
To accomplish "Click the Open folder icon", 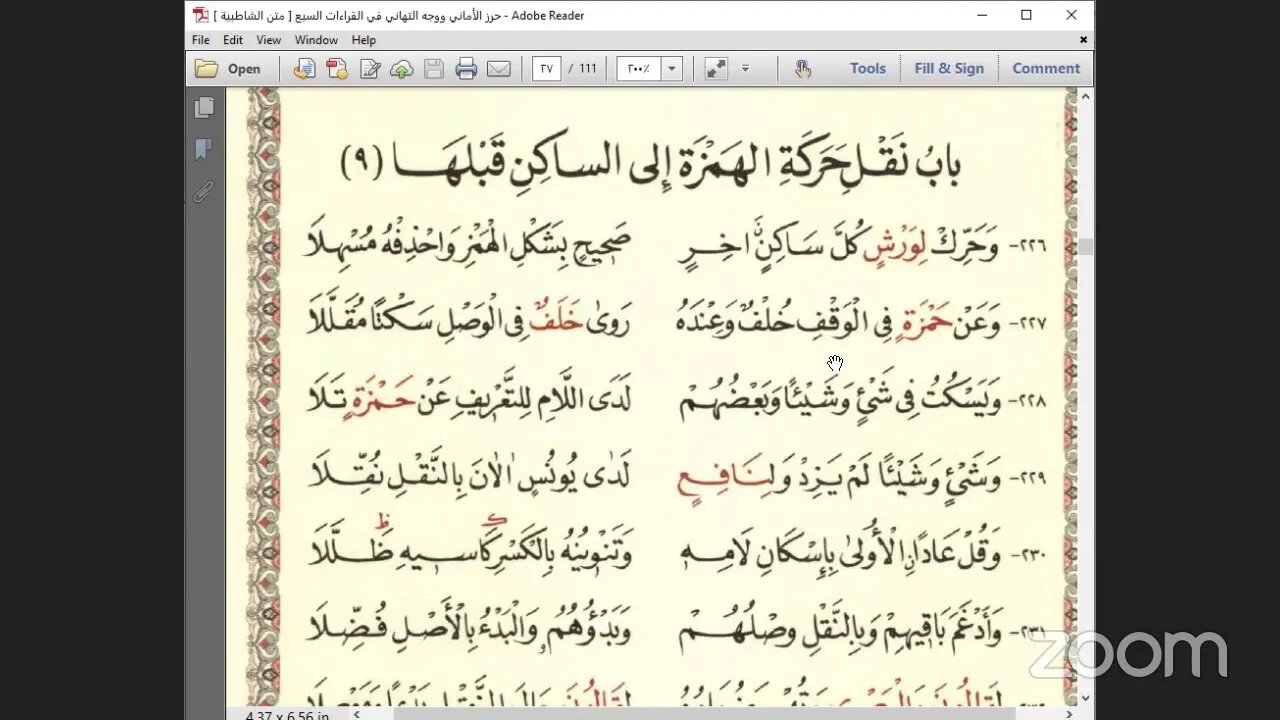I will 207,69.
